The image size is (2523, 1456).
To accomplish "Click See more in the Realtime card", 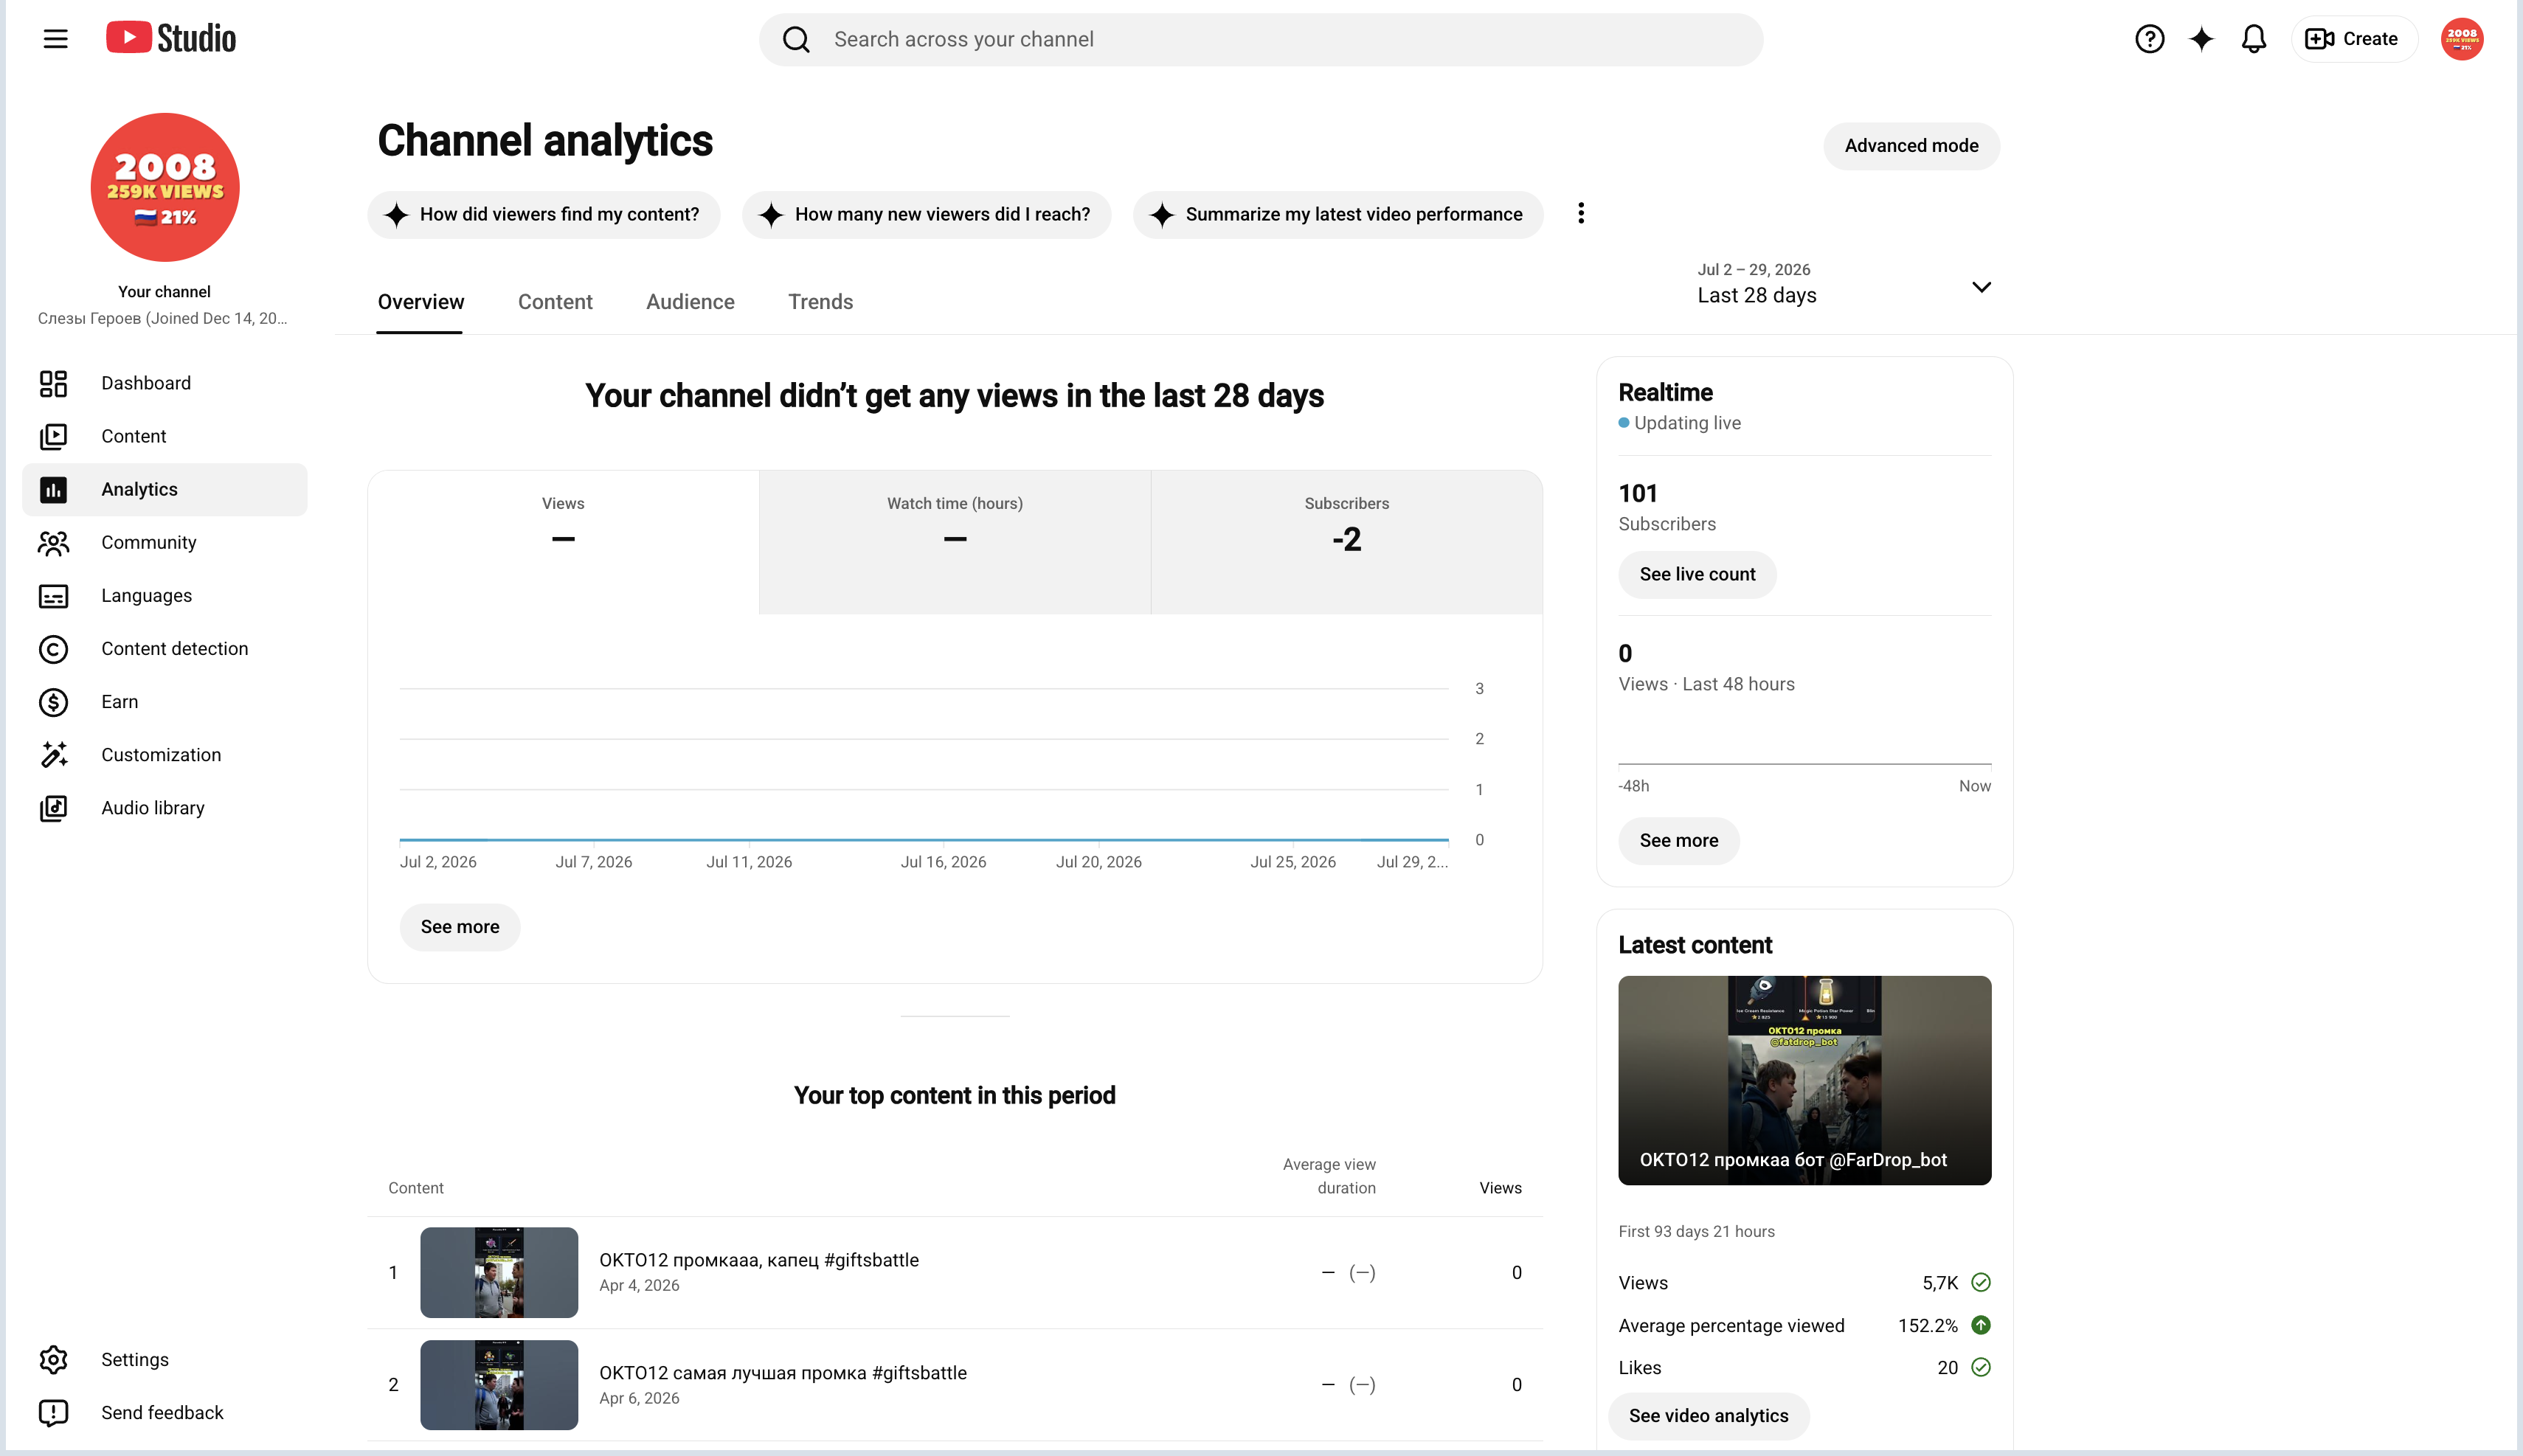I will (1678, 841).
